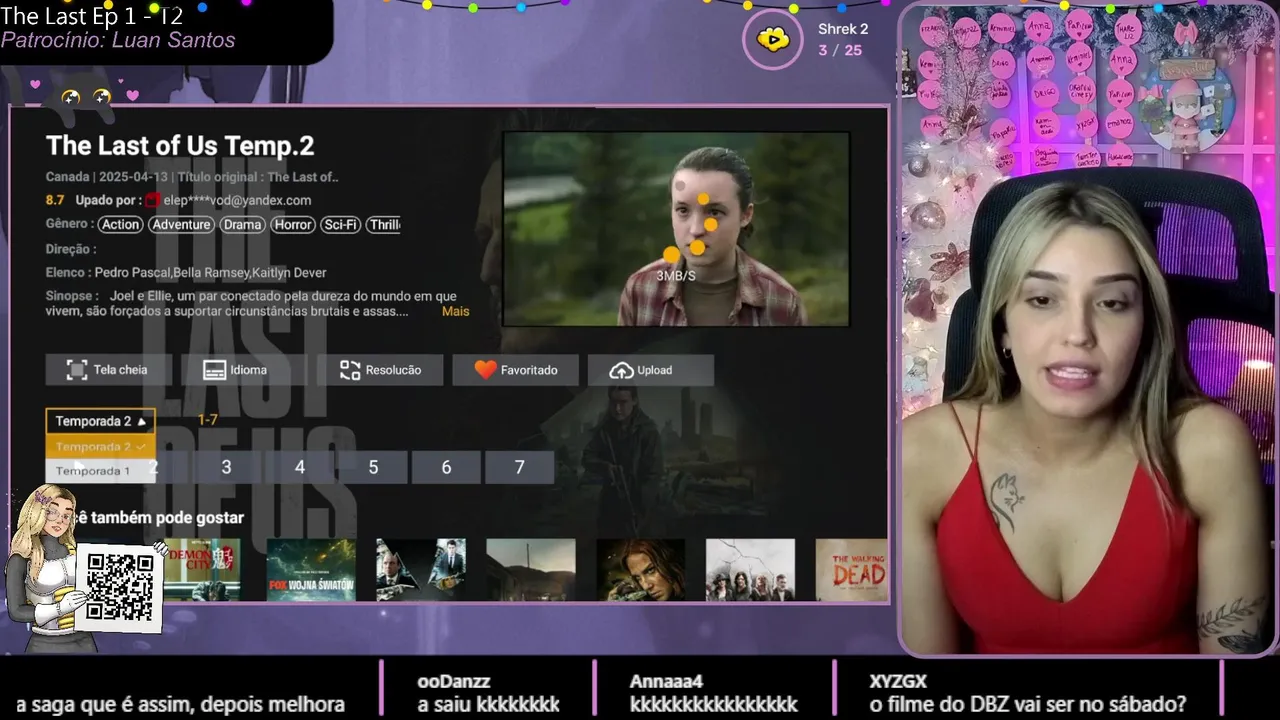Click the uploader email elep****vod@yandex.com
This screenshot has width=1280, height=720.
click(x=237, y=200)
